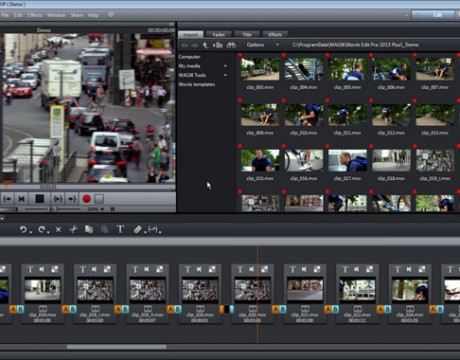The height and width of the screenshot is (360, 460).
Task: Open the dropdown arrow beside the bandage icon
Action: point(145,232)
